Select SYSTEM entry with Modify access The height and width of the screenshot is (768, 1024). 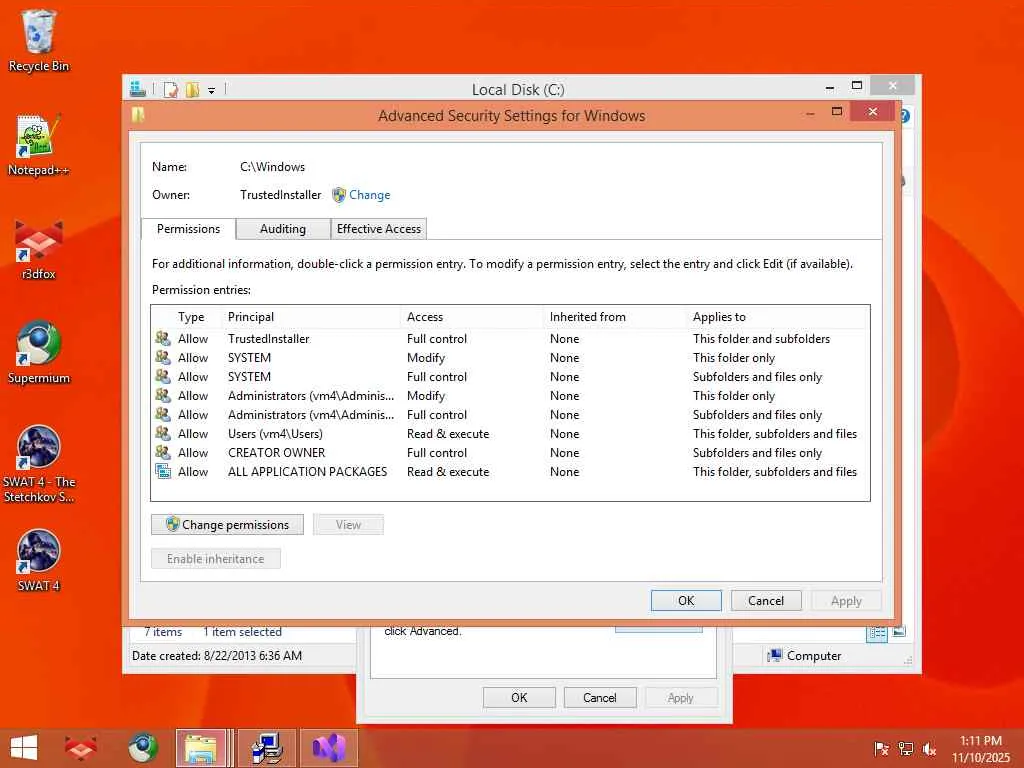(x=510, y=357)
